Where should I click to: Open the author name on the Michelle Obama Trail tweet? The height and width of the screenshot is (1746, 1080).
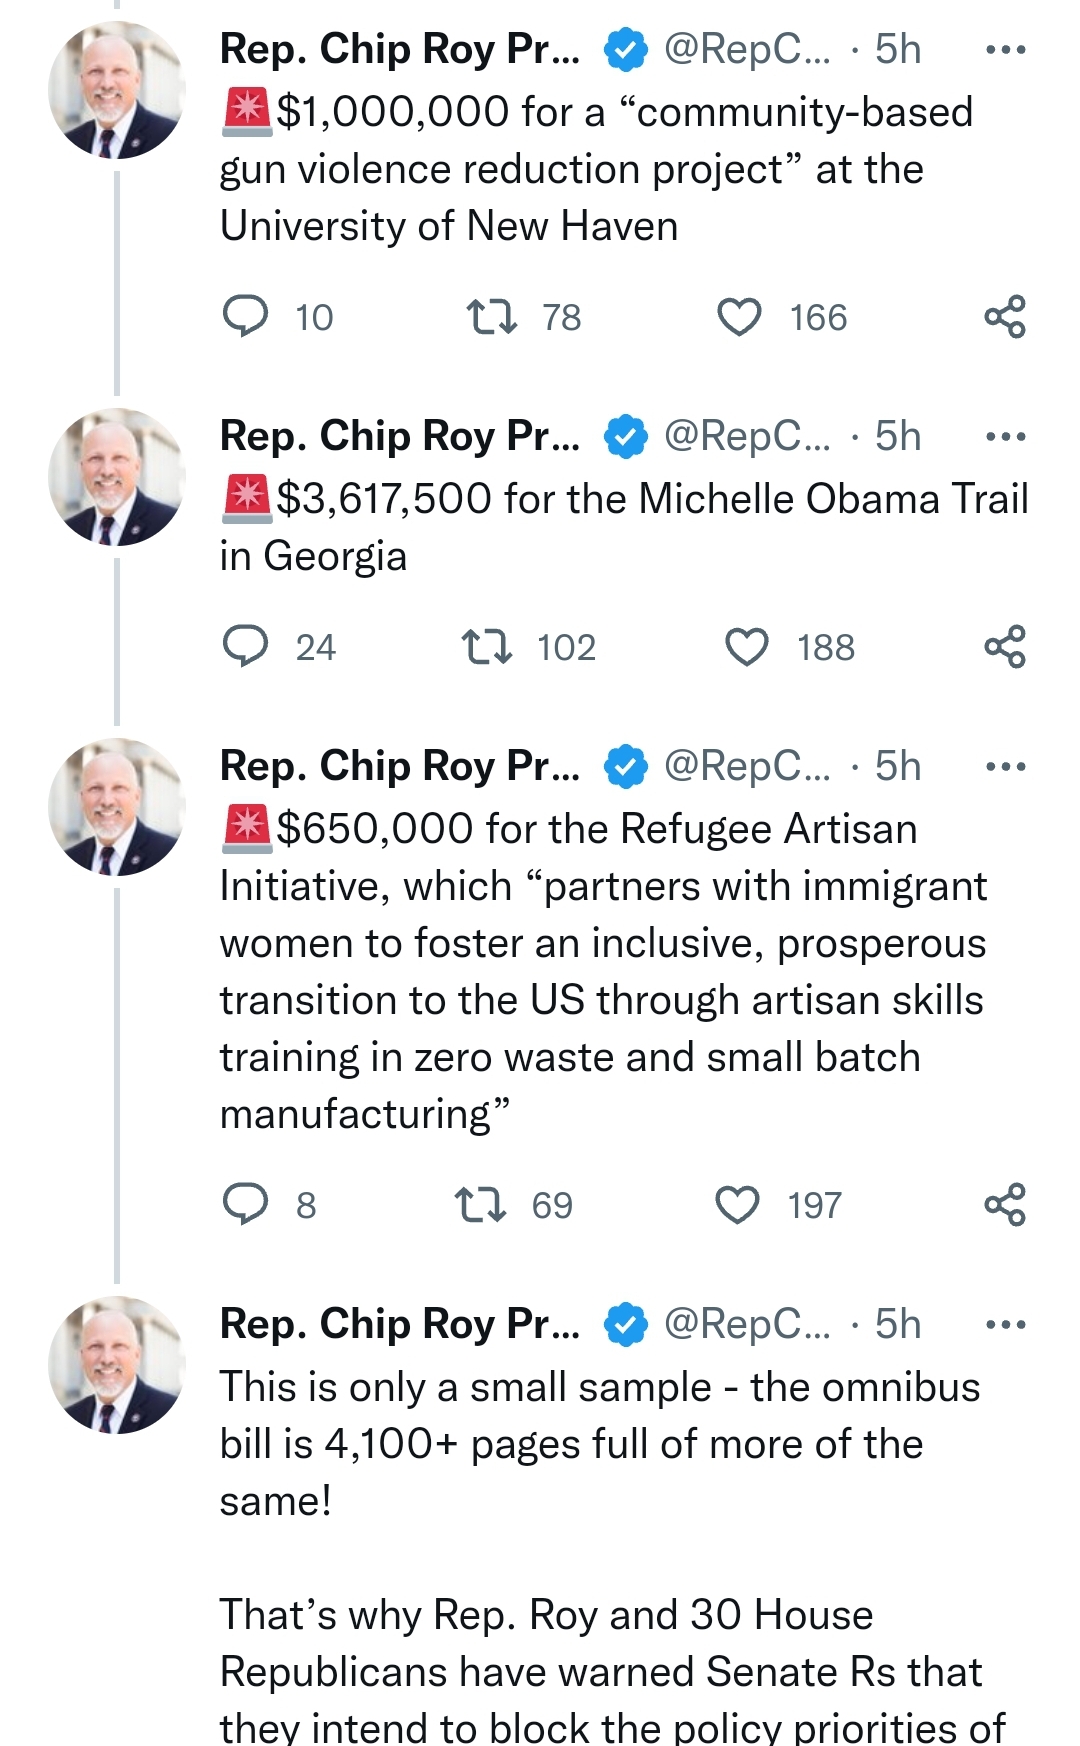(399, 436)
